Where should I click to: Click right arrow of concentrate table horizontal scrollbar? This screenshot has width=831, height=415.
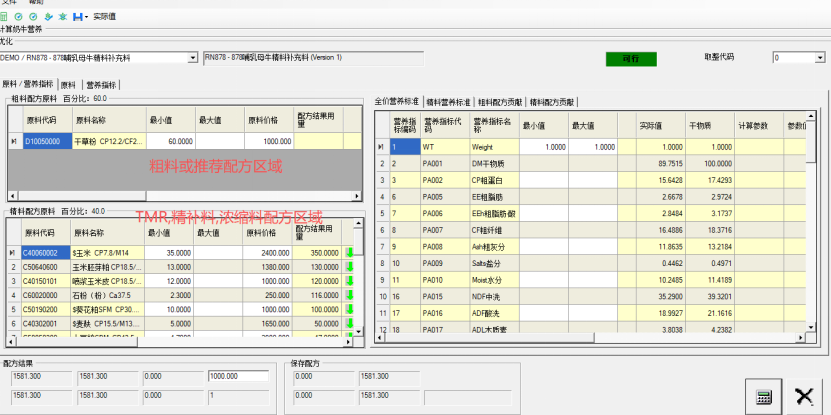click(348, 342)
